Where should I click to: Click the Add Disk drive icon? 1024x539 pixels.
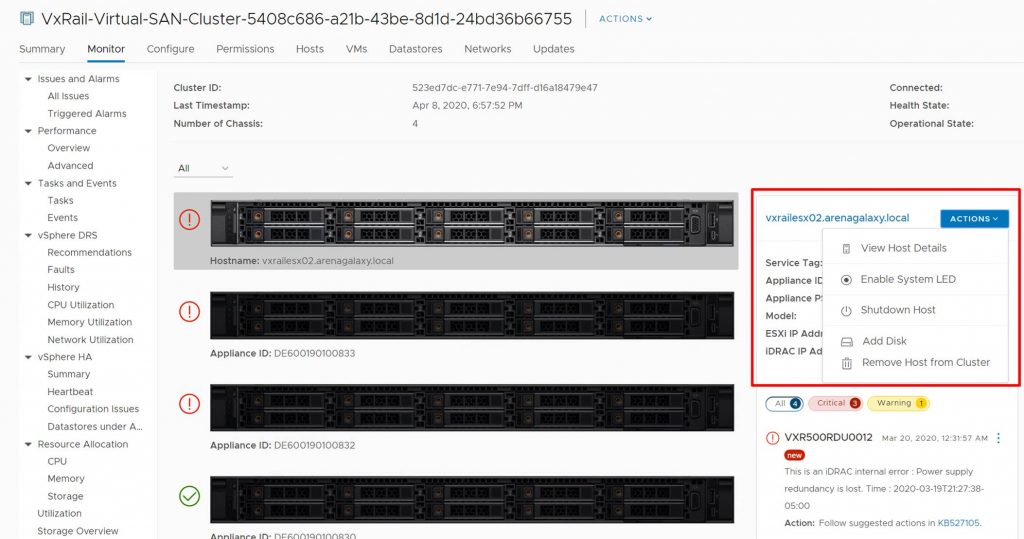tap(846, 342)
